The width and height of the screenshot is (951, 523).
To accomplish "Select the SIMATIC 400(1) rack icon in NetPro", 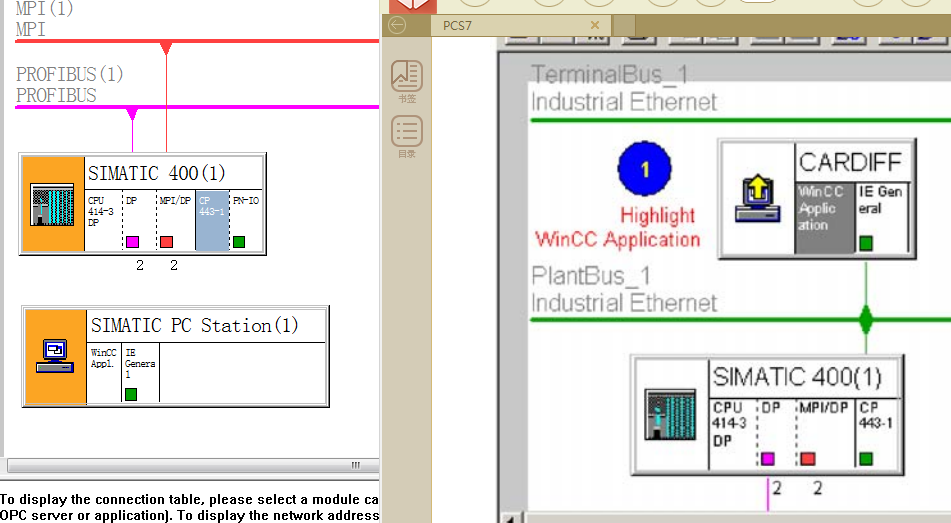I will coord(53,204).
